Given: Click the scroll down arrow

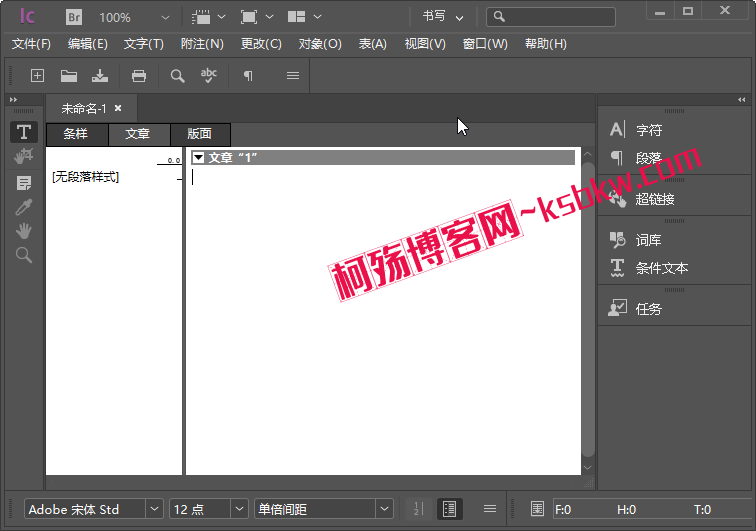Looking at the screenshot, I should [588, 467].
